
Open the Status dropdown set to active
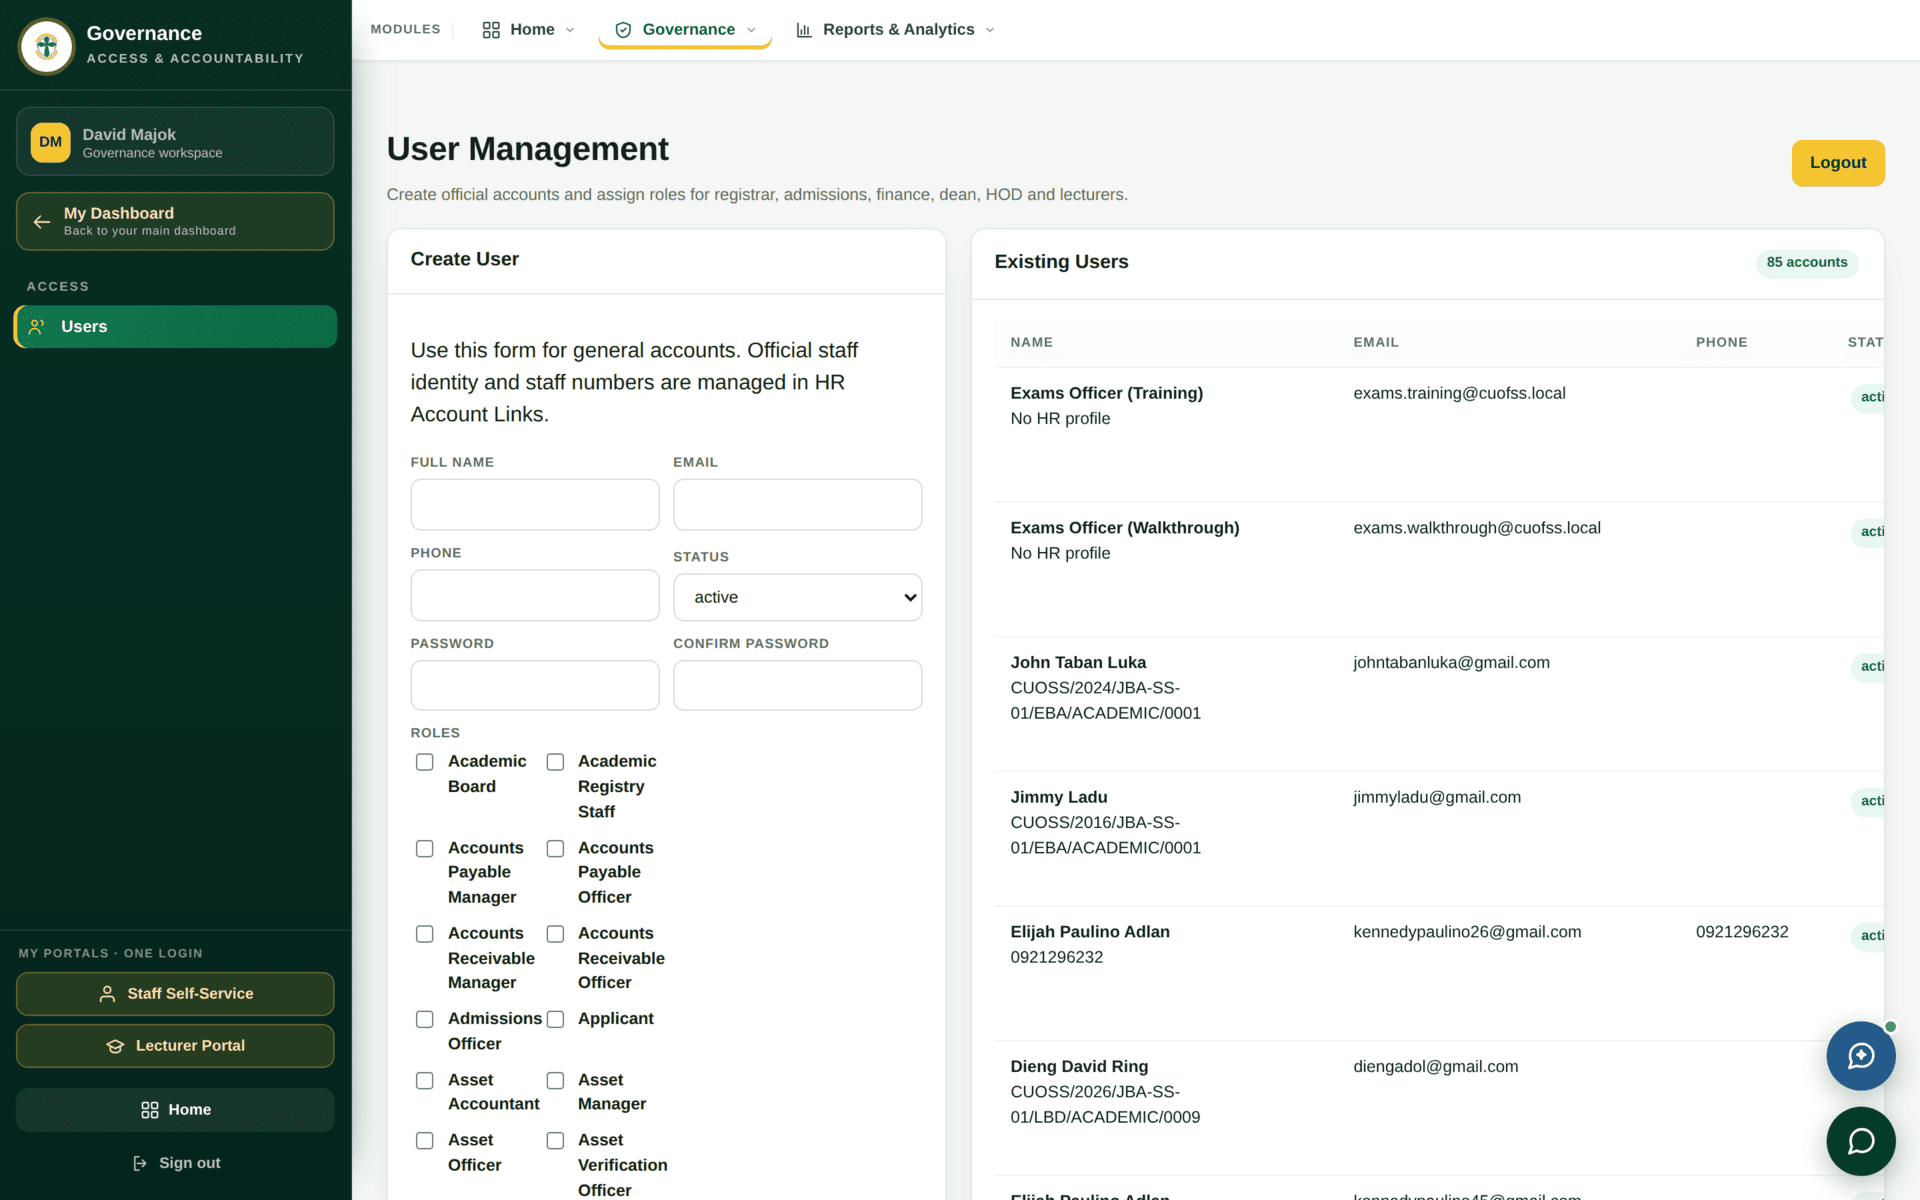coord(797,597)
